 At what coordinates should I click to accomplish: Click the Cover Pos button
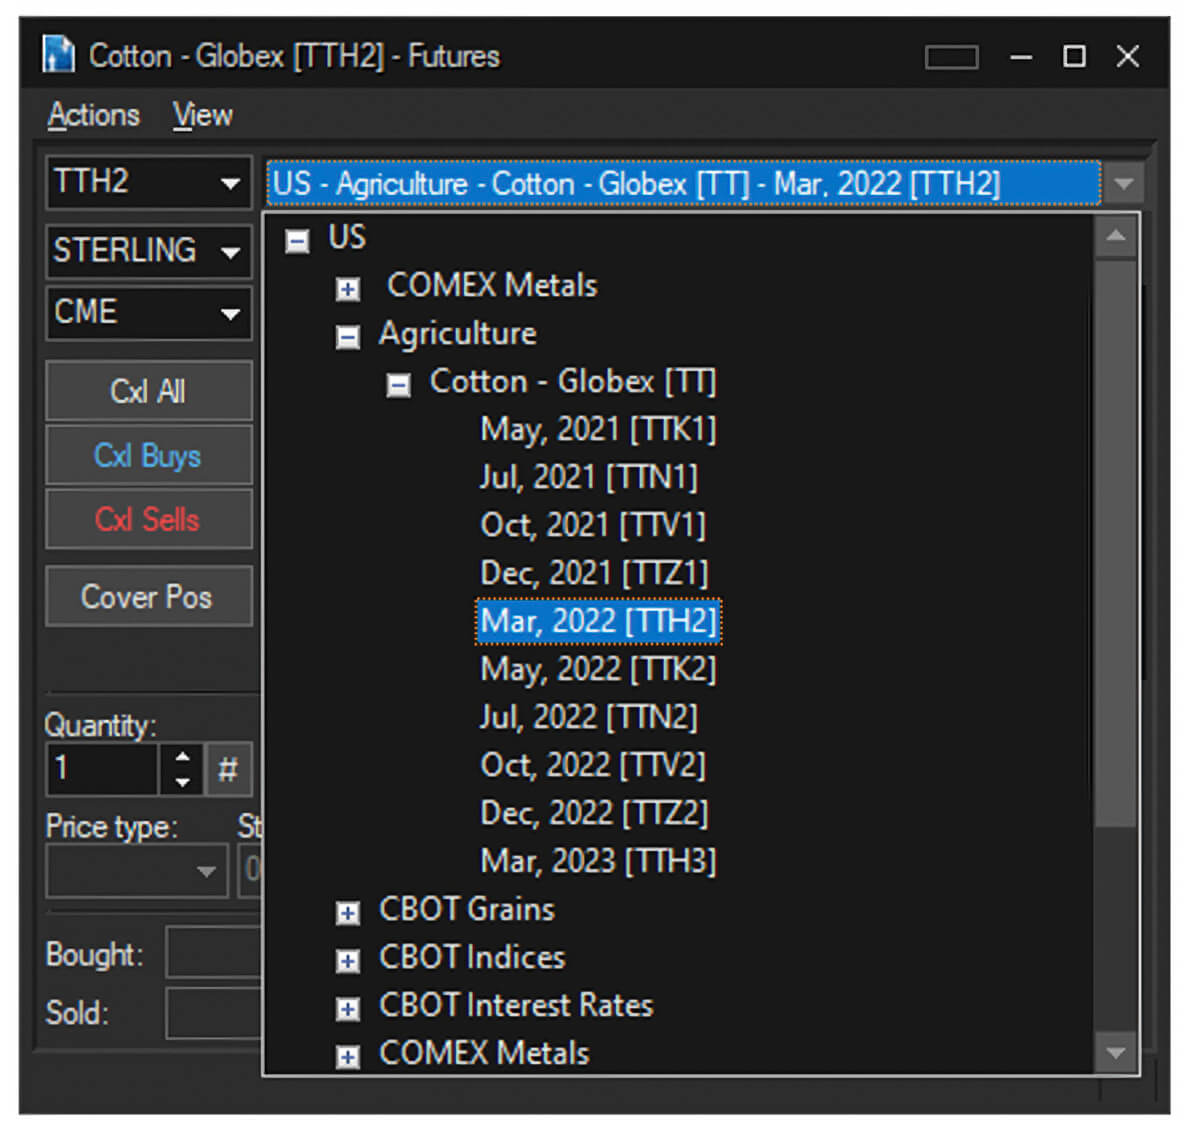click(x=149, y=597)
